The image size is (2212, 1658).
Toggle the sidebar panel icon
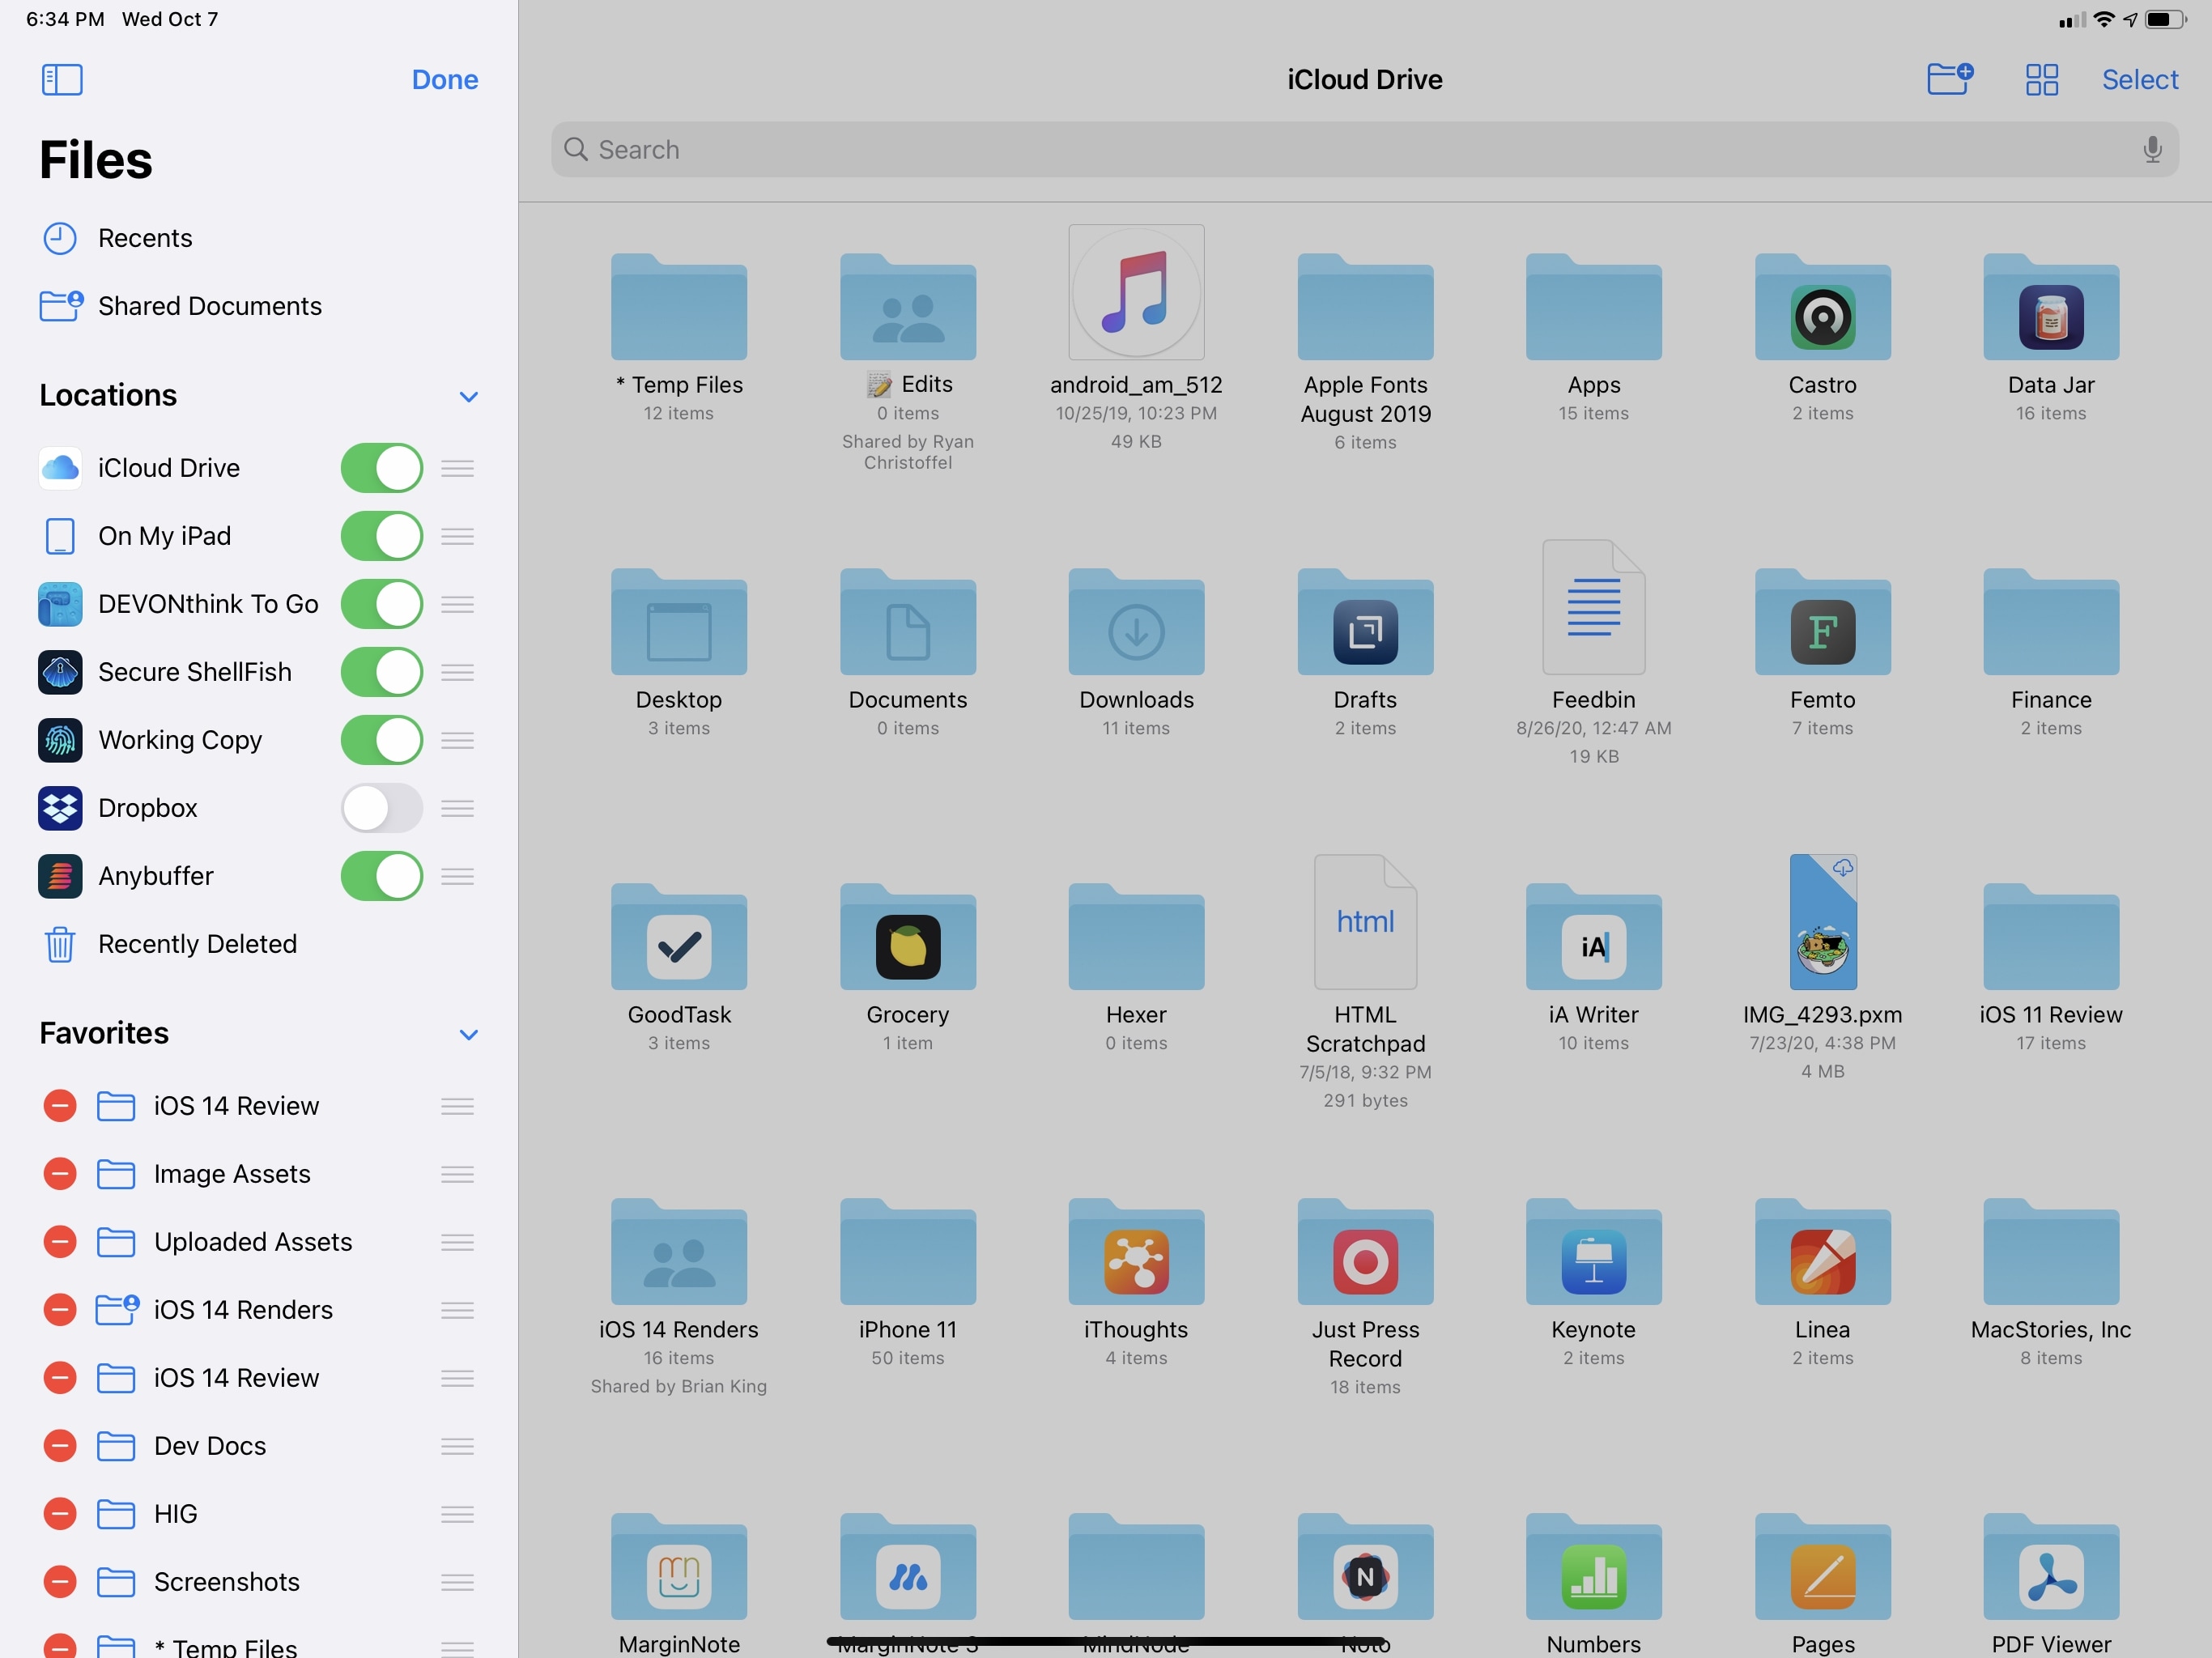pos(62,79)
